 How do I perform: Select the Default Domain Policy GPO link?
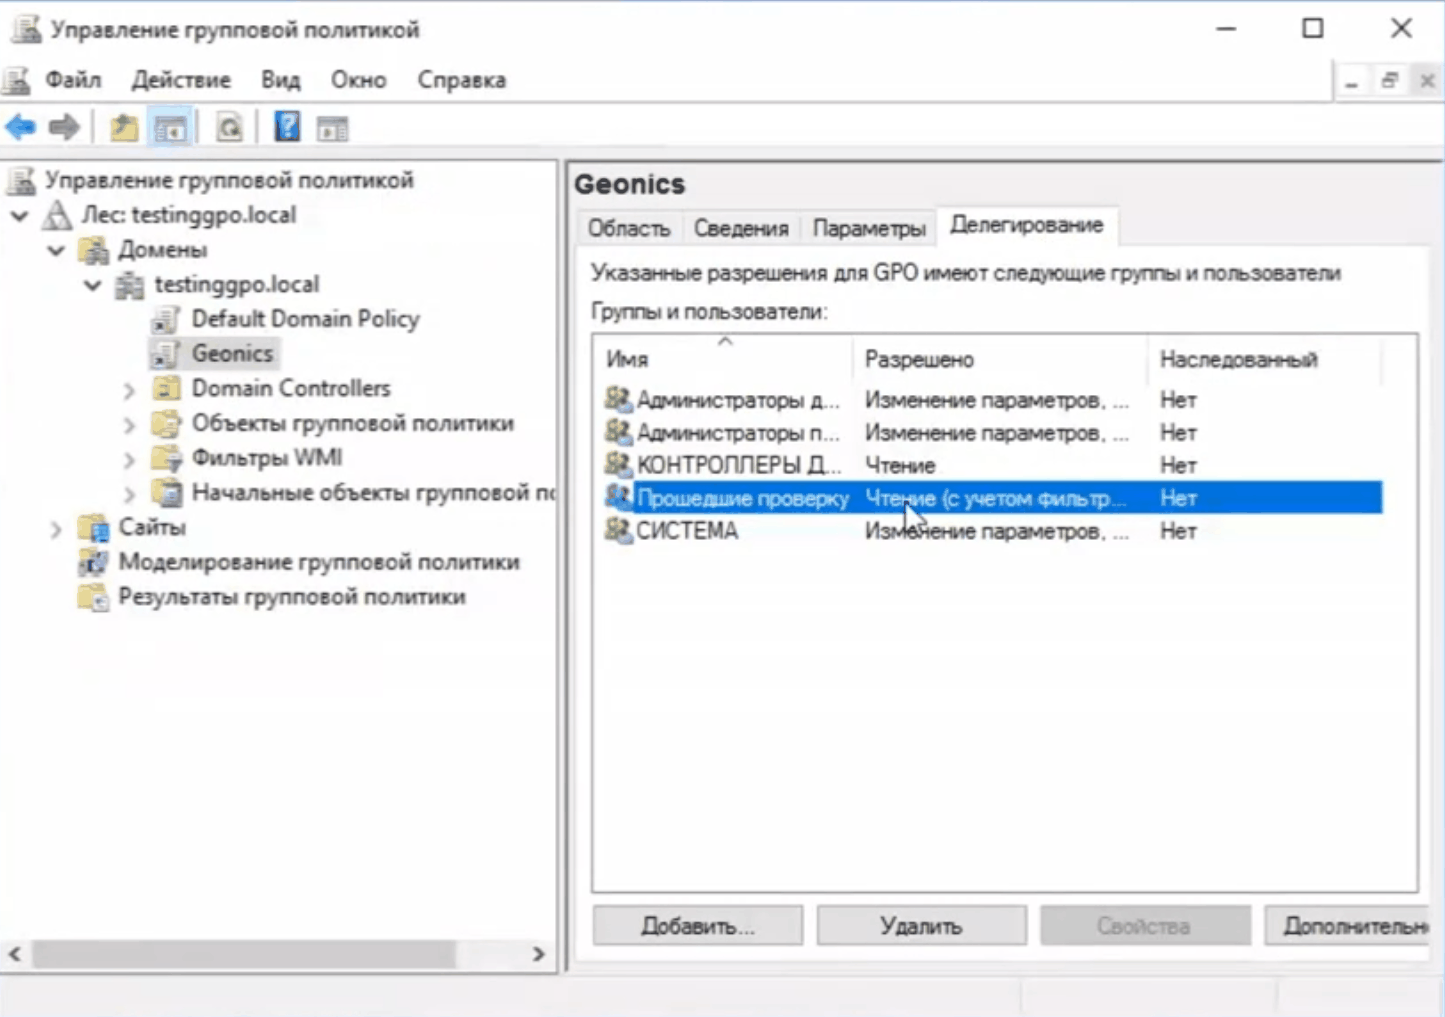[305, 319]
